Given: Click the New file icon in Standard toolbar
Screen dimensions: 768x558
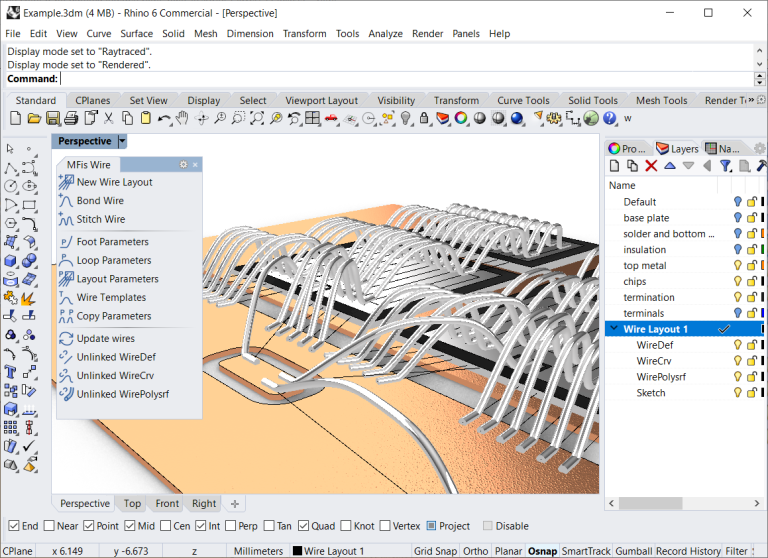Looking at the screenshot, I should click(x=15, y=118).
